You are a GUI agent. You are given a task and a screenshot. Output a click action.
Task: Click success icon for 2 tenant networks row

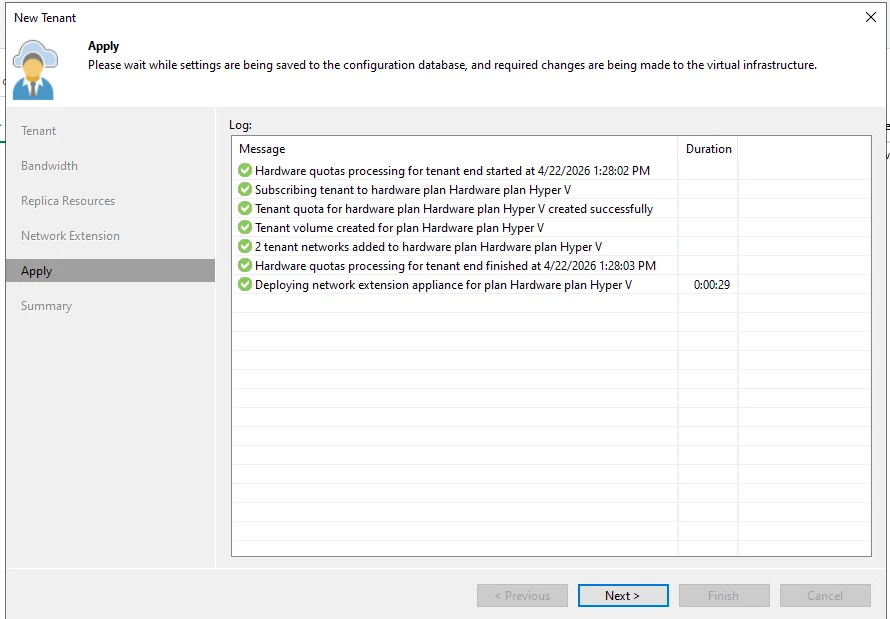point(245,246)
